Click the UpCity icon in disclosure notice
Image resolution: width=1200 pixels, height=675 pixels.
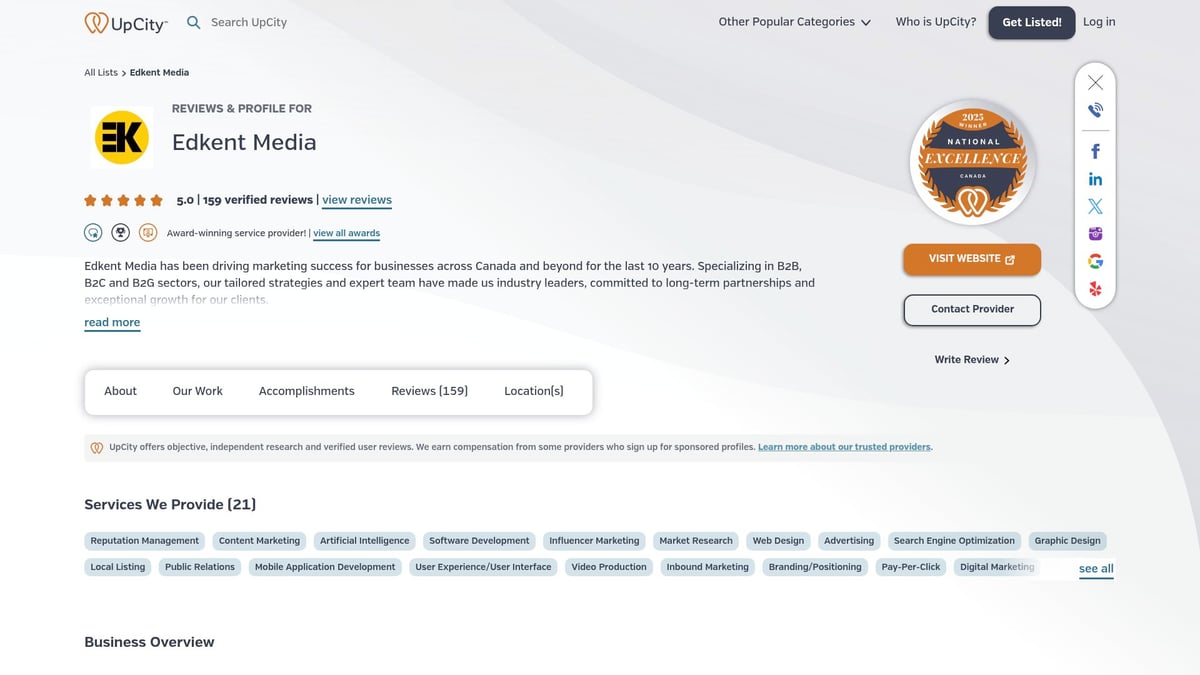coord(97,448)
